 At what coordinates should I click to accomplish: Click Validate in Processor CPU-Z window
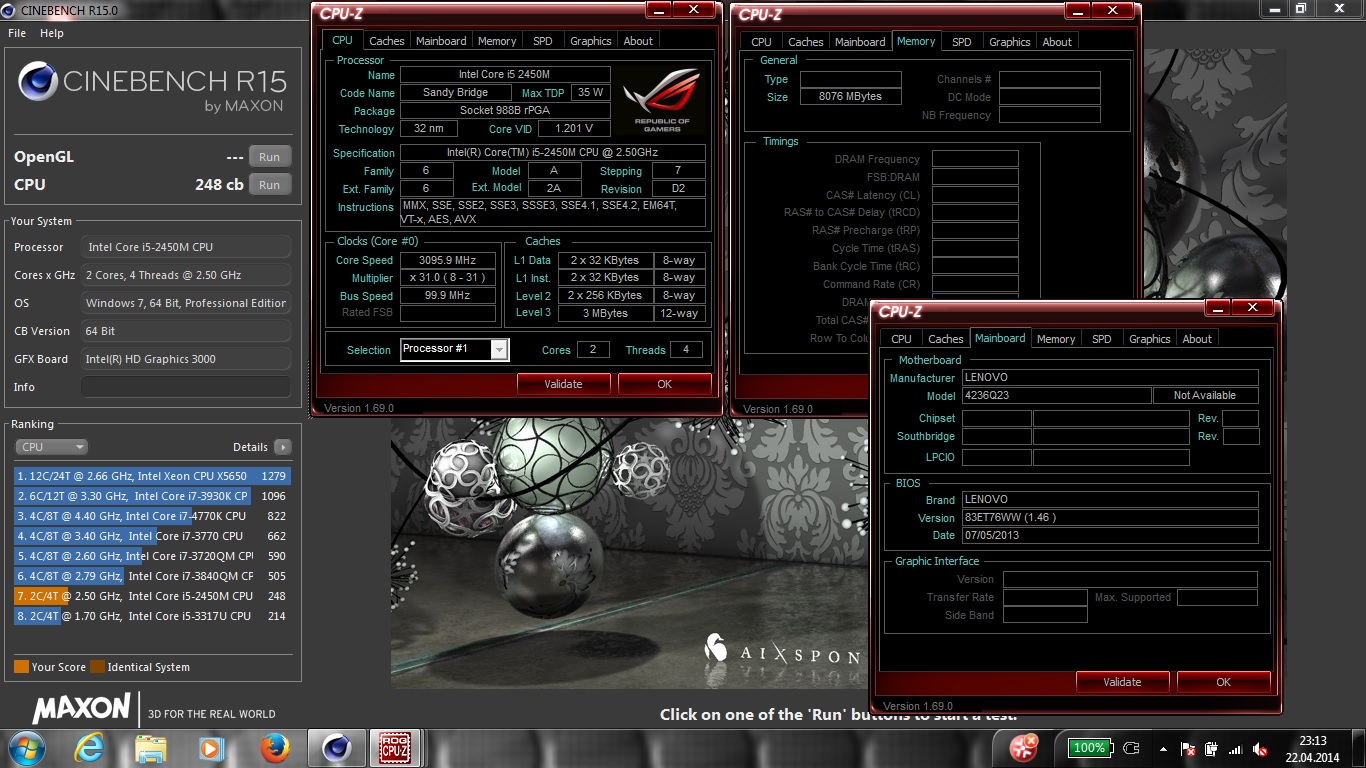tap(563, 384)
